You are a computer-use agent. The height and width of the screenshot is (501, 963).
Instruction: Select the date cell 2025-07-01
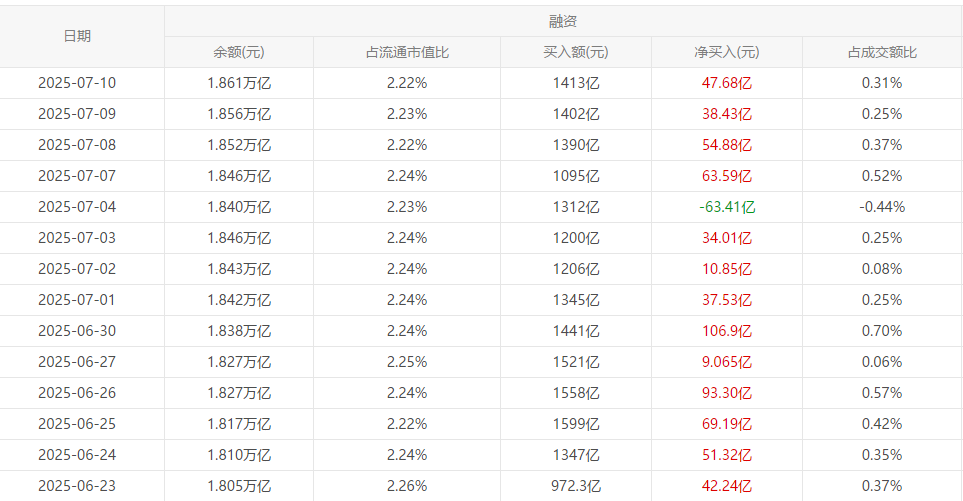(x=77, y=300)
